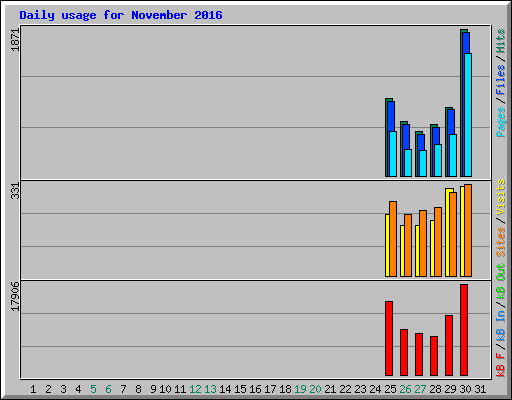Viewport: 512px width, 400px height.
Task: Click the cyan Pages bar for day 28
Action: tap(438, 160)
